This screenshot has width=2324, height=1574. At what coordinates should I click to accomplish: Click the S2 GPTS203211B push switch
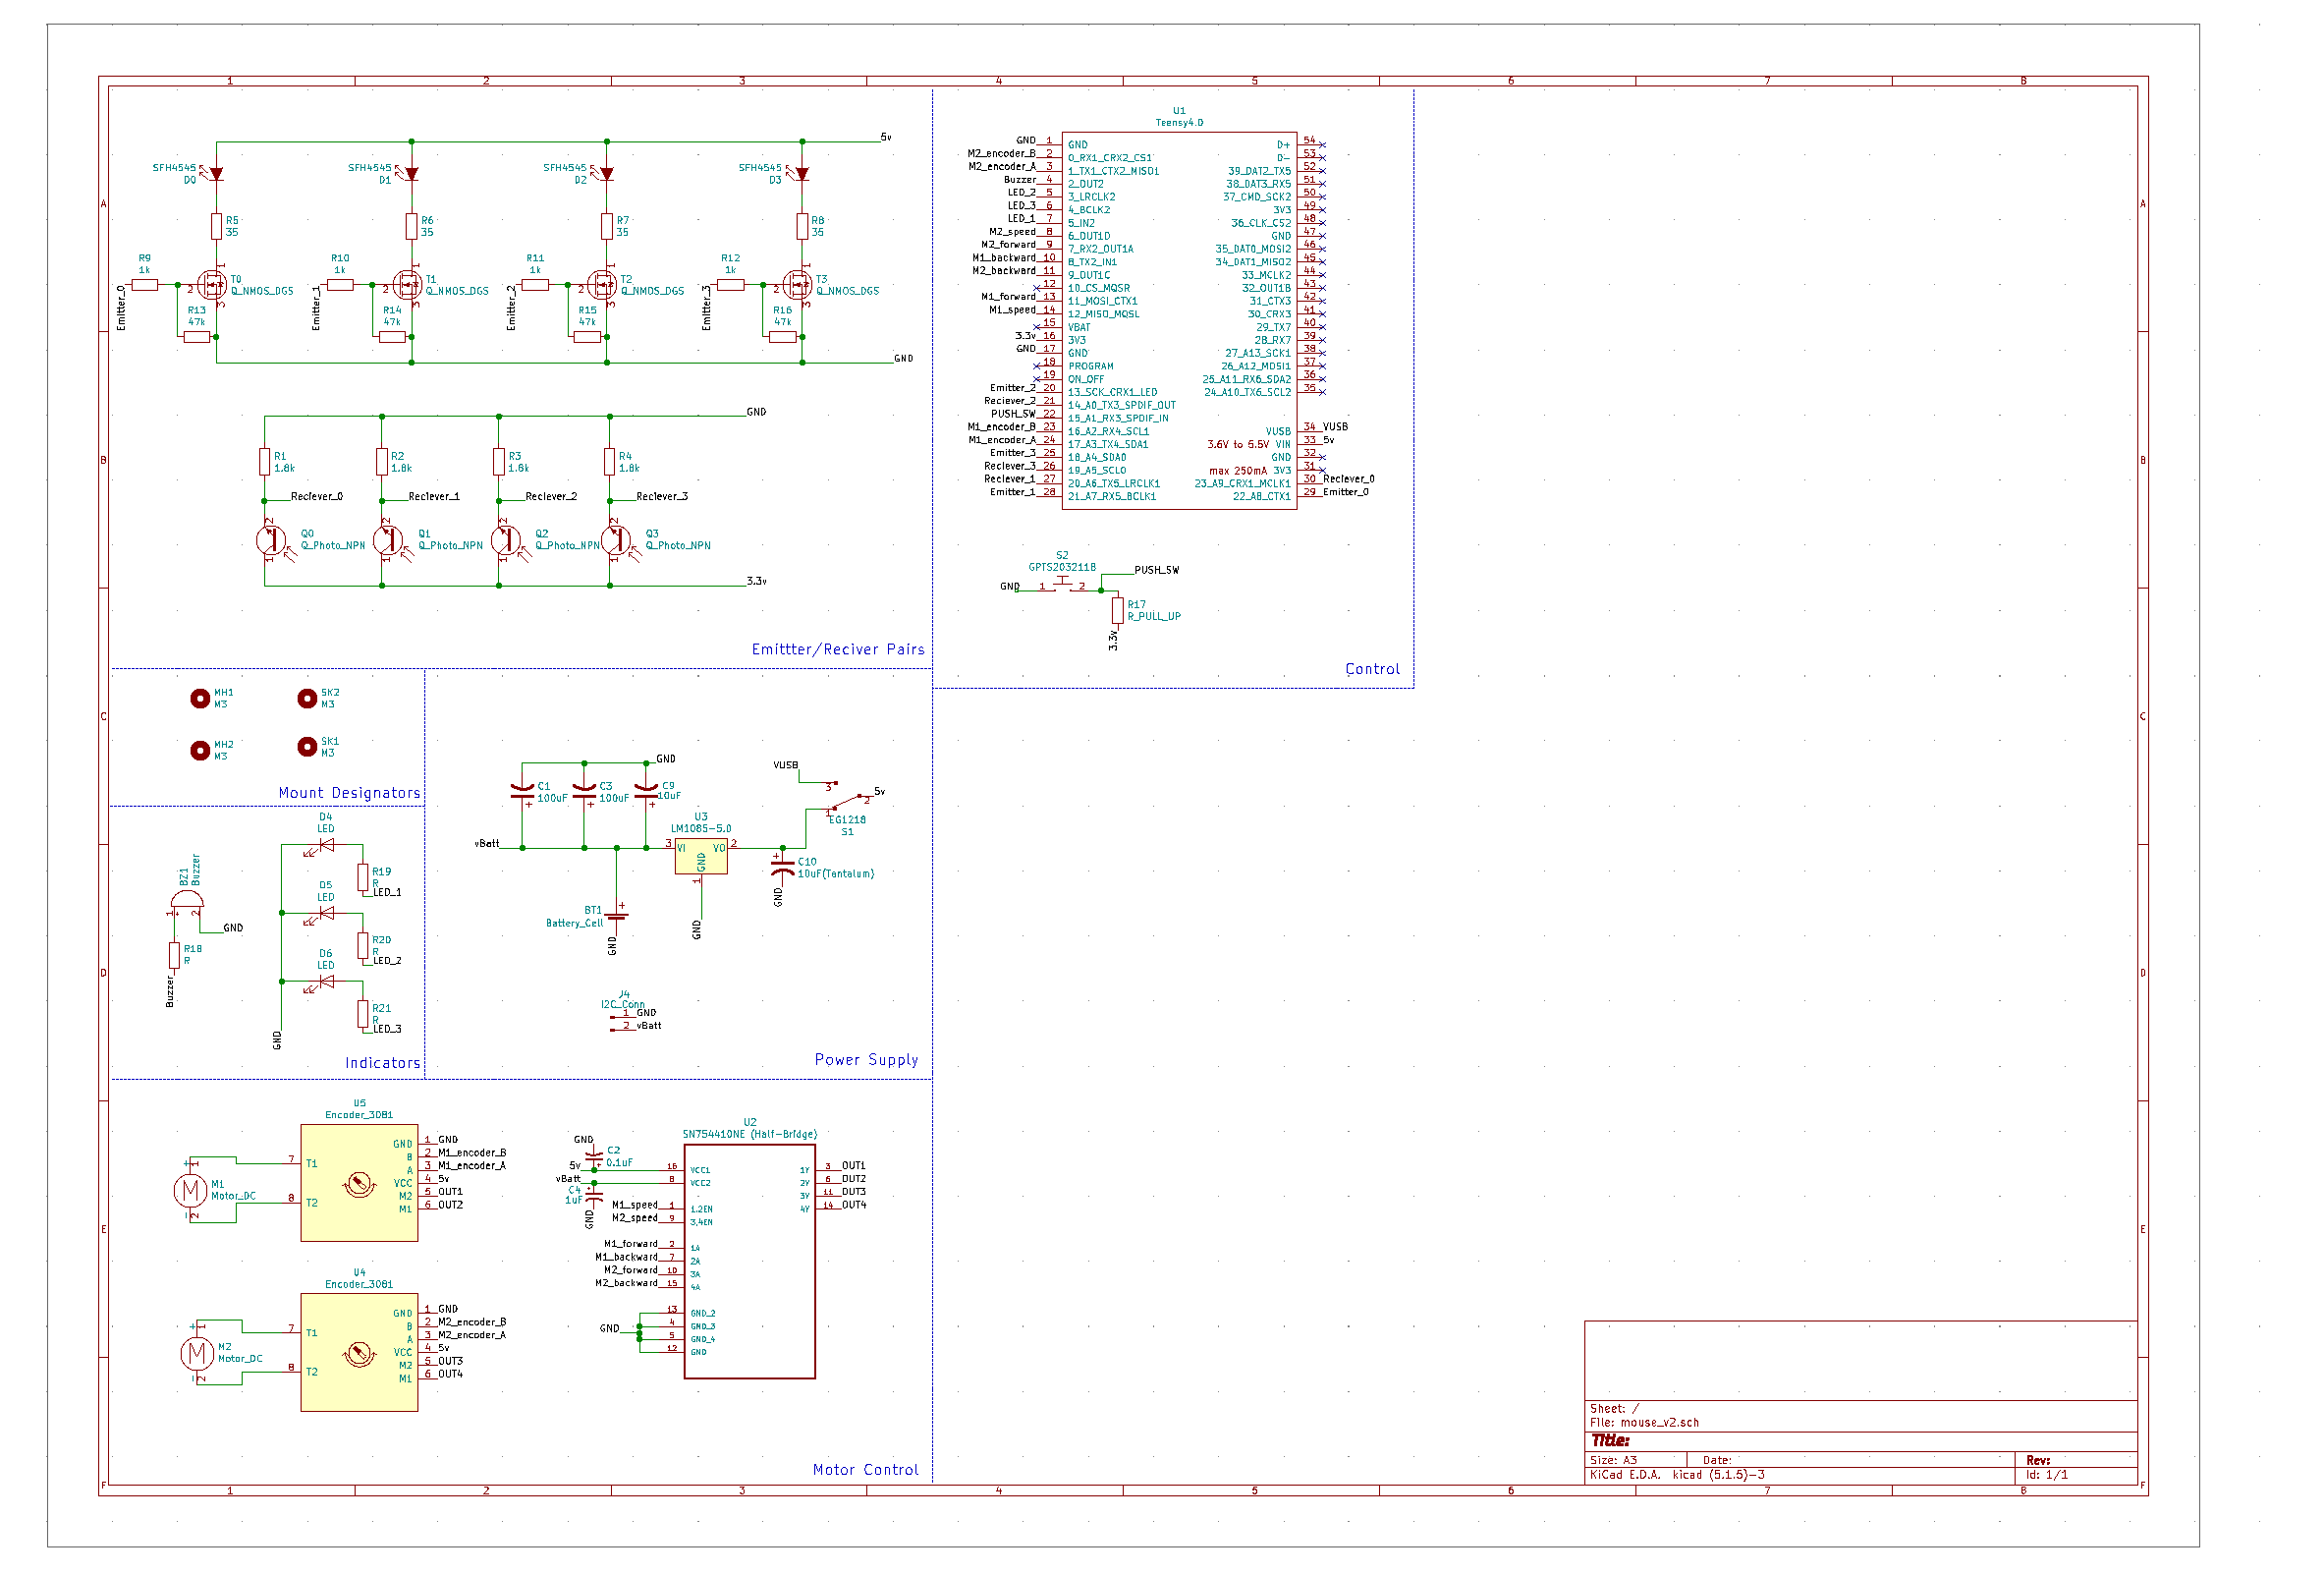coord(1061,585)
